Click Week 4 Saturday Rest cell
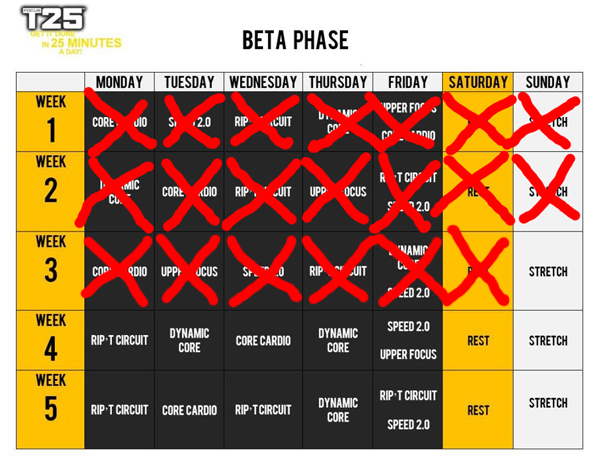This screenshot has height=463, width=600. [x=478, y=340]
